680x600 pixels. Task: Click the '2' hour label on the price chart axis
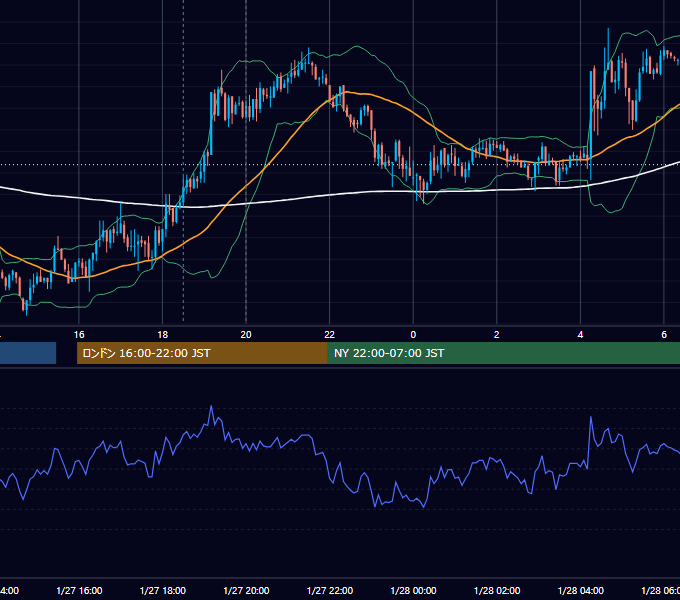click(x=497, y=334)
